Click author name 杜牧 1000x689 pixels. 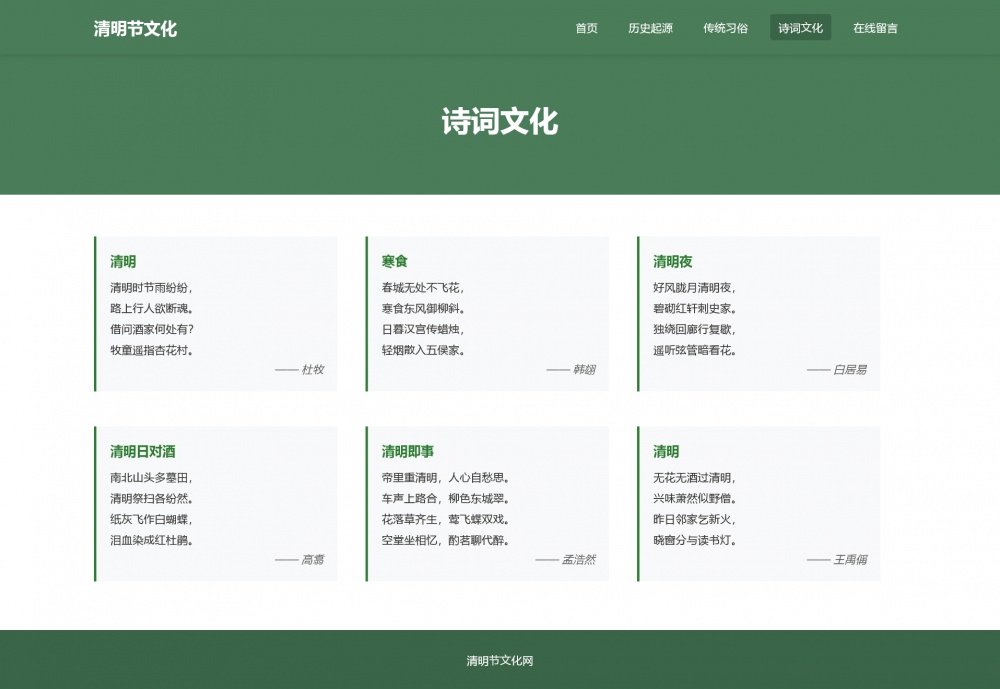312,370
